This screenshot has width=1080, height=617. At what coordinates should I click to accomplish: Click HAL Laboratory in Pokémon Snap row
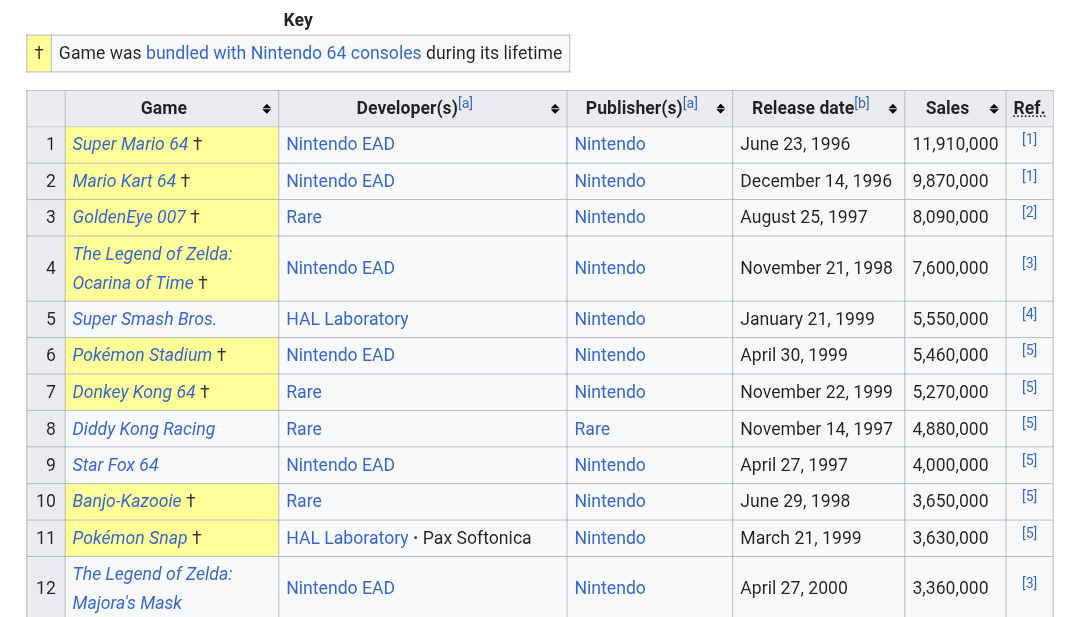pos(347,538)
